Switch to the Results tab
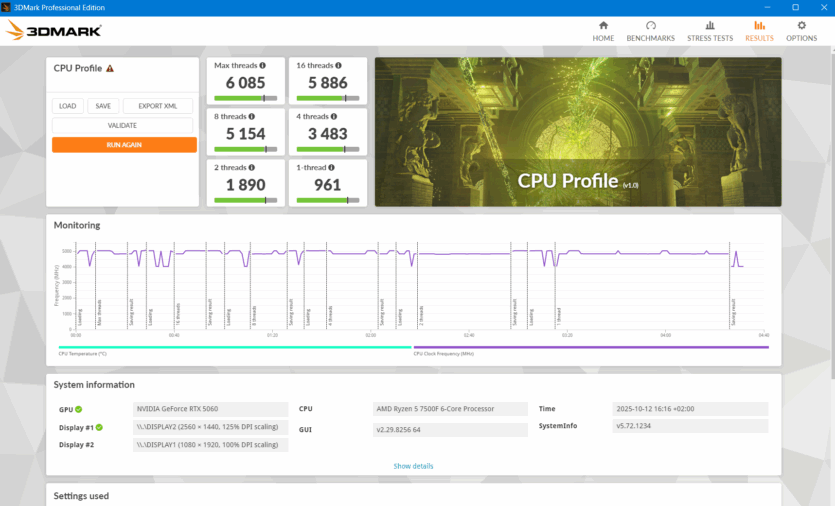This screenshot has height=506, width=835. 759,30
